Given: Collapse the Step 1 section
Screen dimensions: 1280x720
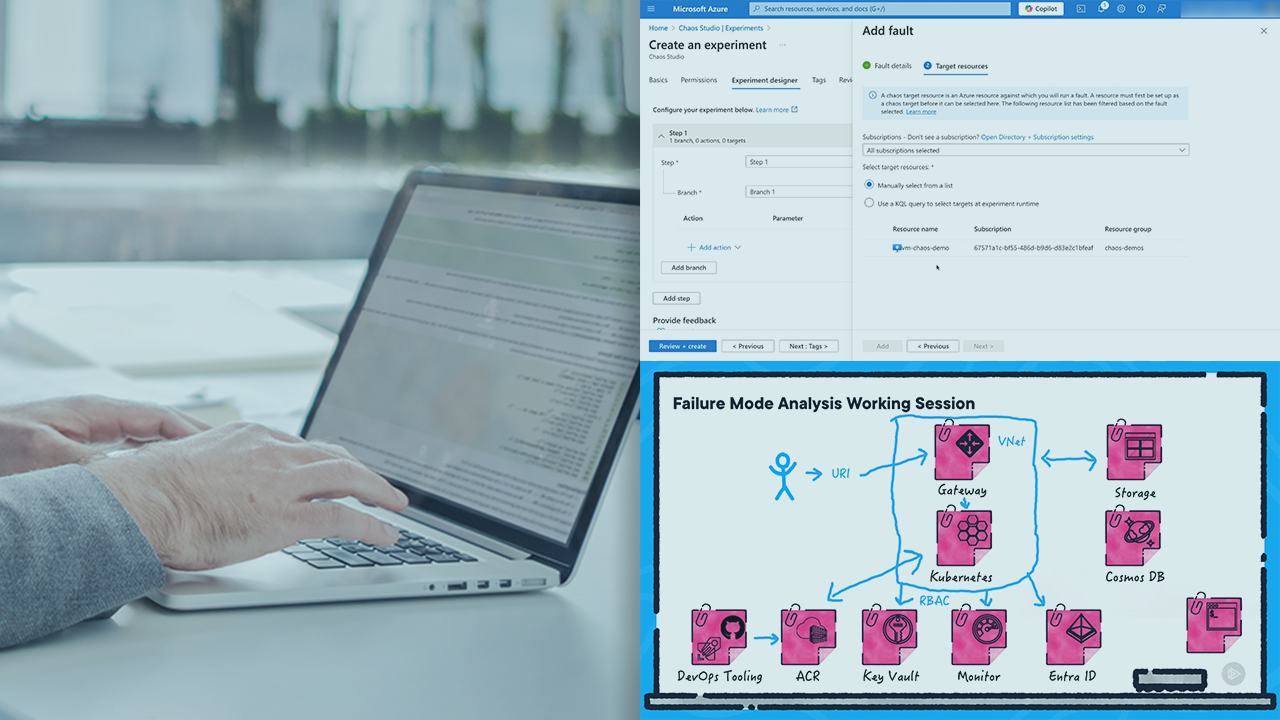Looking at the screenshot, I should [661, 135].
